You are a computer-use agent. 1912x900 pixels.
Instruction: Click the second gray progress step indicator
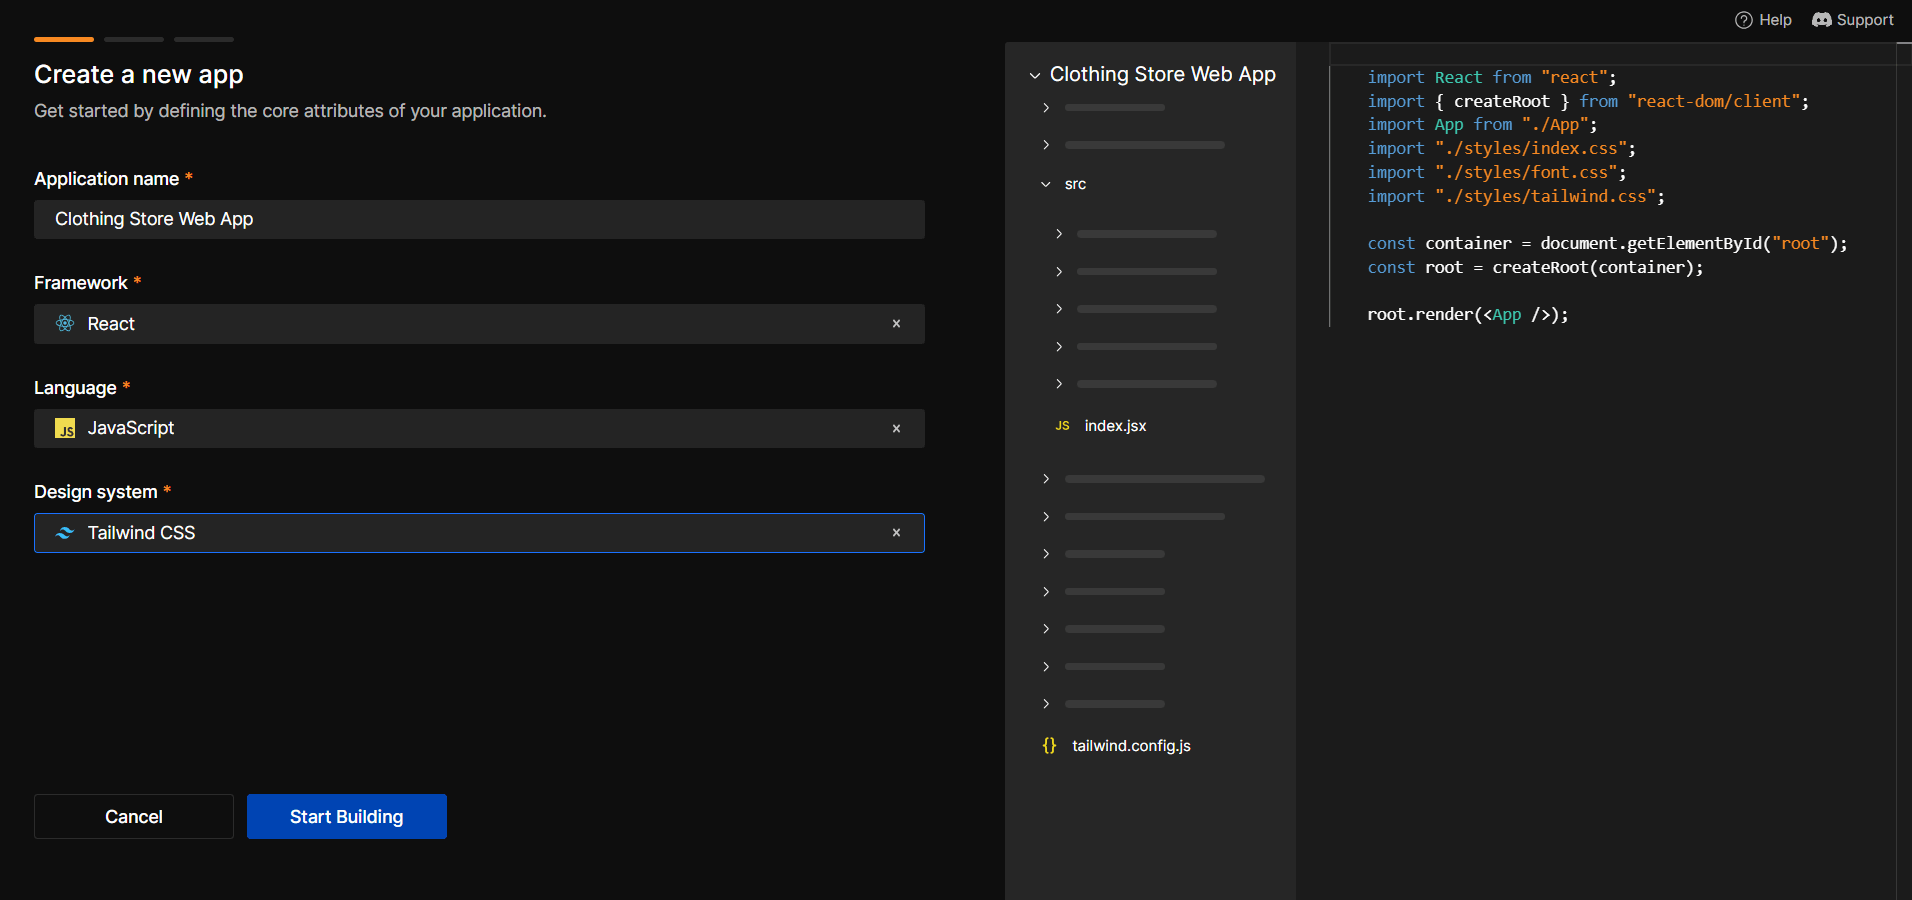134,39
